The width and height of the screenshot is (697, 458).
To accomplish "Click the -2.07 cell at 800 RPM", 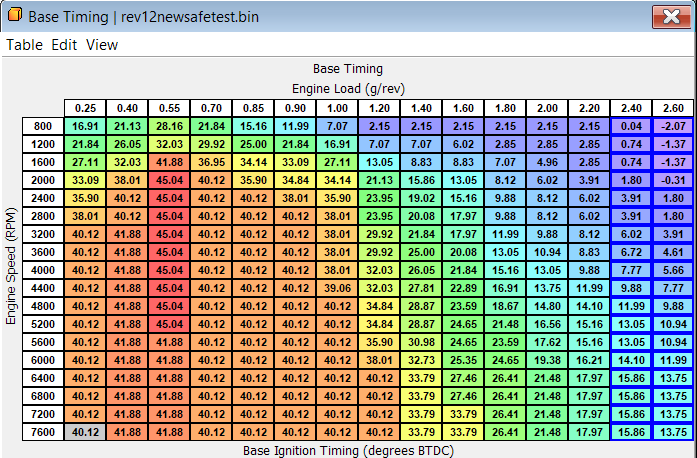I will pyautogui.click(x=673, y=126).
